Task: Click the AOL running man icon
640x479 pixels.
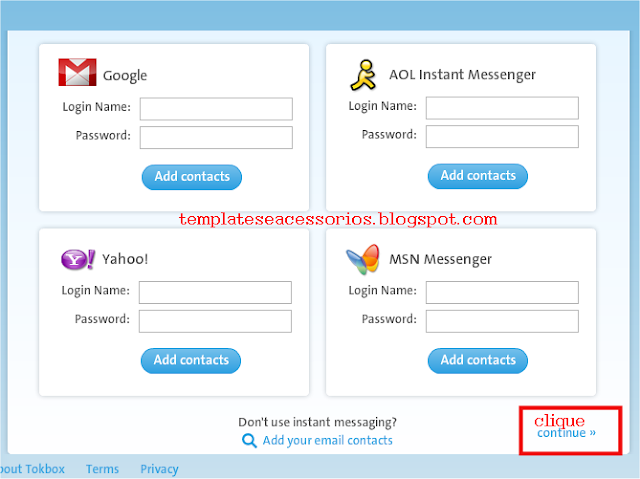Action: click(363, 75)
